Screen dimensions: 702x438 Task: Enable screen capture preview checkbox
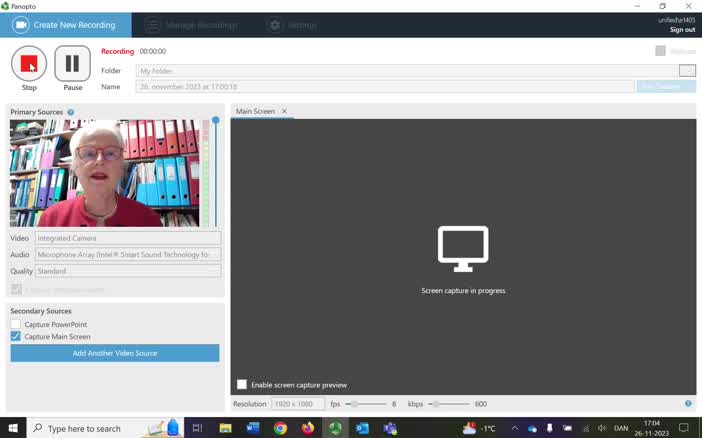(242, 384)
